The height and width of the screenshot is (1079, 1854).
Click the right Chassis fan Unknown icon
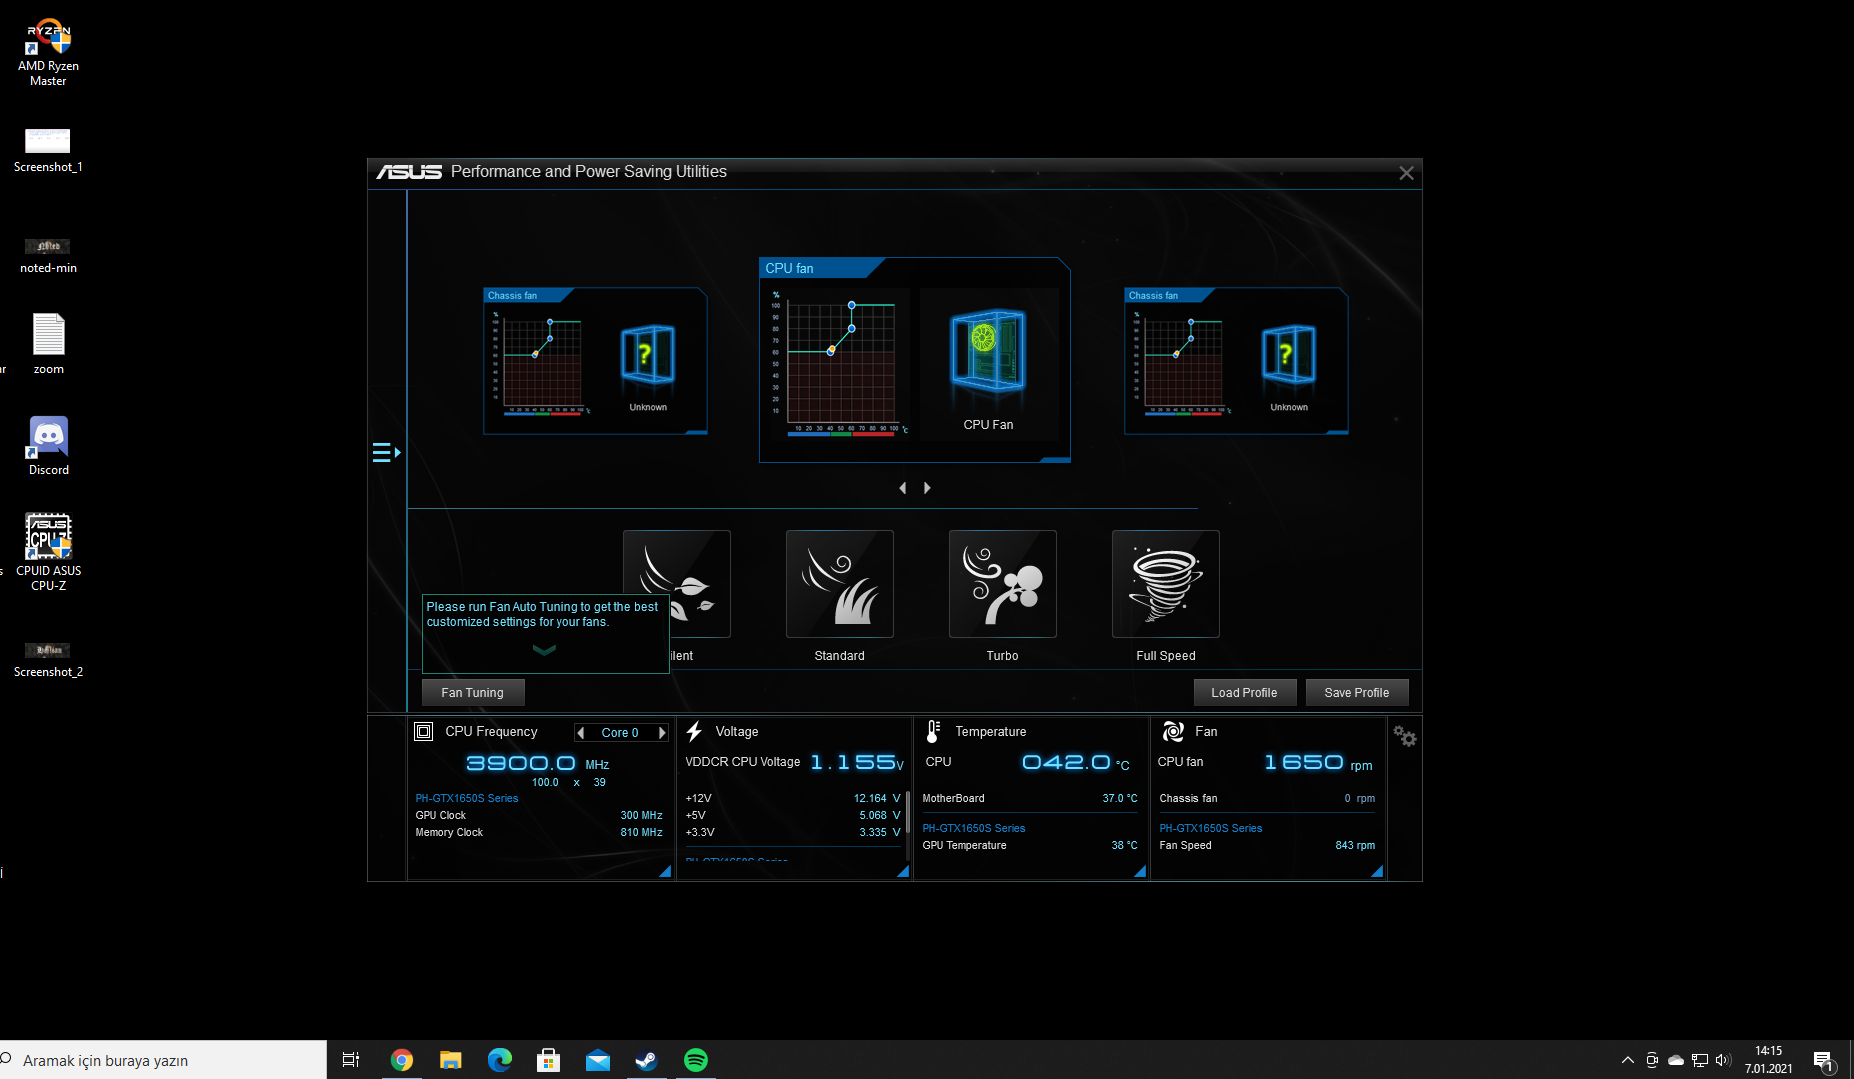1289,354
